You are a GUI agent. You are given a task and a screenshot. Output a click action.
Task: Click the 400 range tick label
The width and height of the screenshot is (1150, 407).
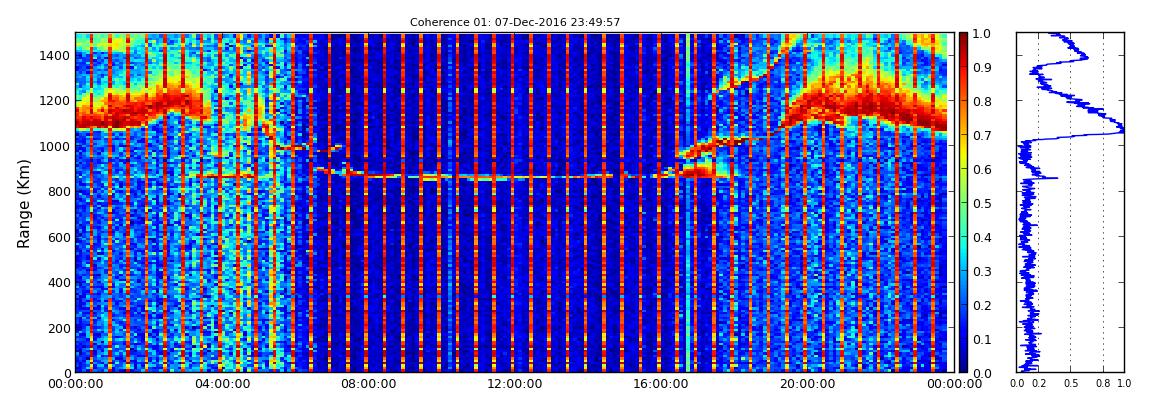(59, 282)
